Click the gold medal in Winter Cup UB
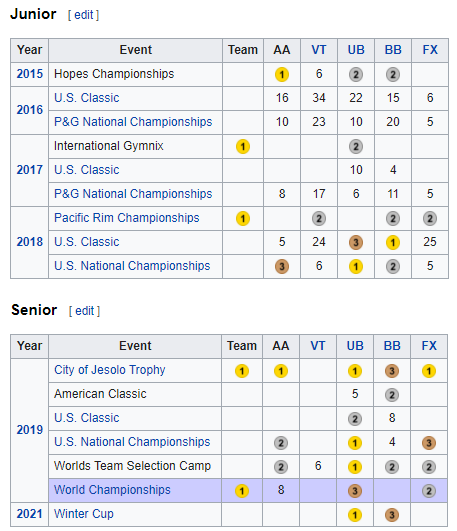Screen dimensions: 457x531 pos(355,515)
